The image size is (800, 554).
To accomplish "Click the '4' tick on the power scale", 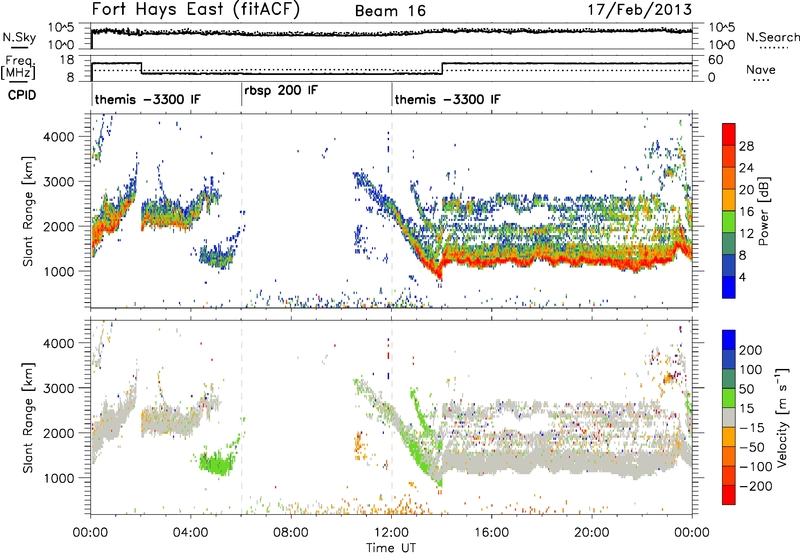I will click(x=742, y=278).
